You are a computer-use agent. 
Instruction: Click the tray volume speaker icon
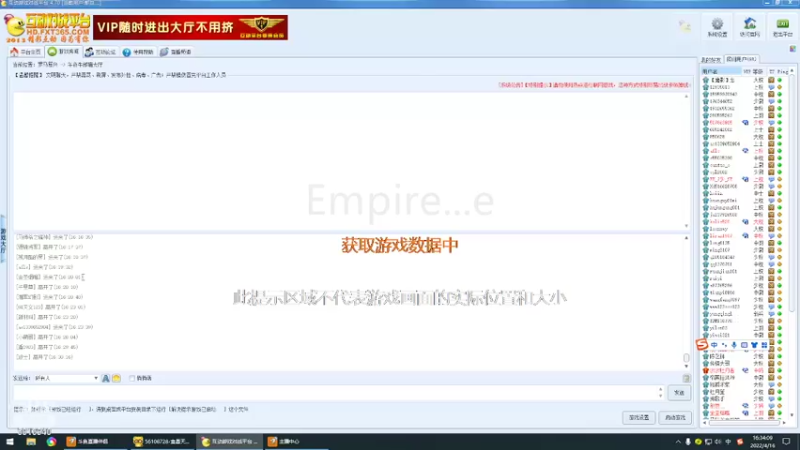point(718,442)
